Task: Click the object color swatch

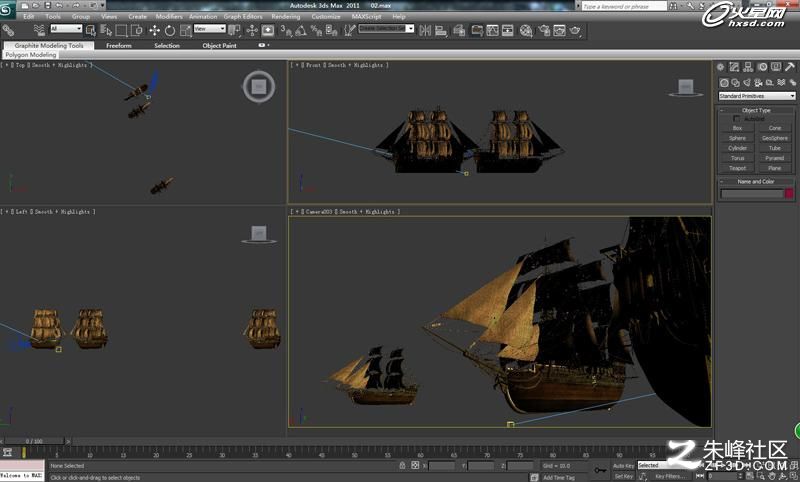Action: point(789,193)
